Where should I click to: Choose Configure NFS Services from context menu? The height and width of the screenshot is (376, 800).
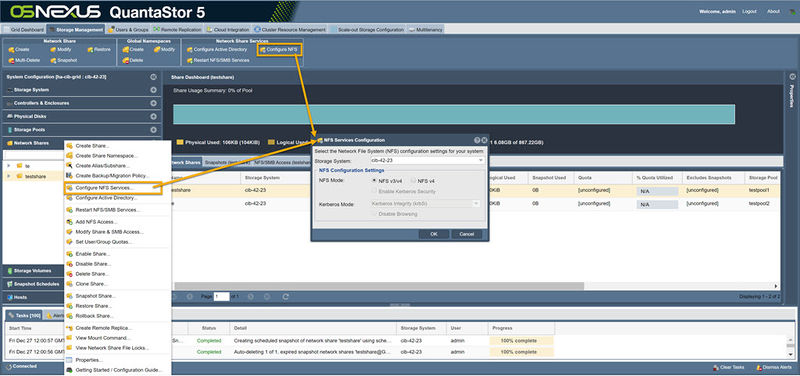113,188
